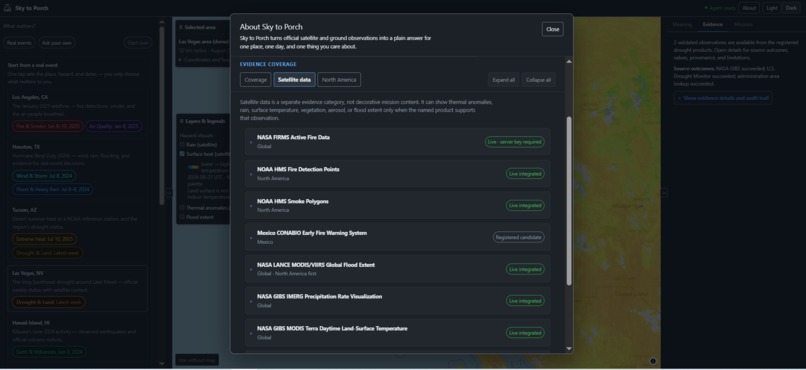Pick Fire & Smoke Jan 8–10, 2025 chip

(x=47, y=126)
